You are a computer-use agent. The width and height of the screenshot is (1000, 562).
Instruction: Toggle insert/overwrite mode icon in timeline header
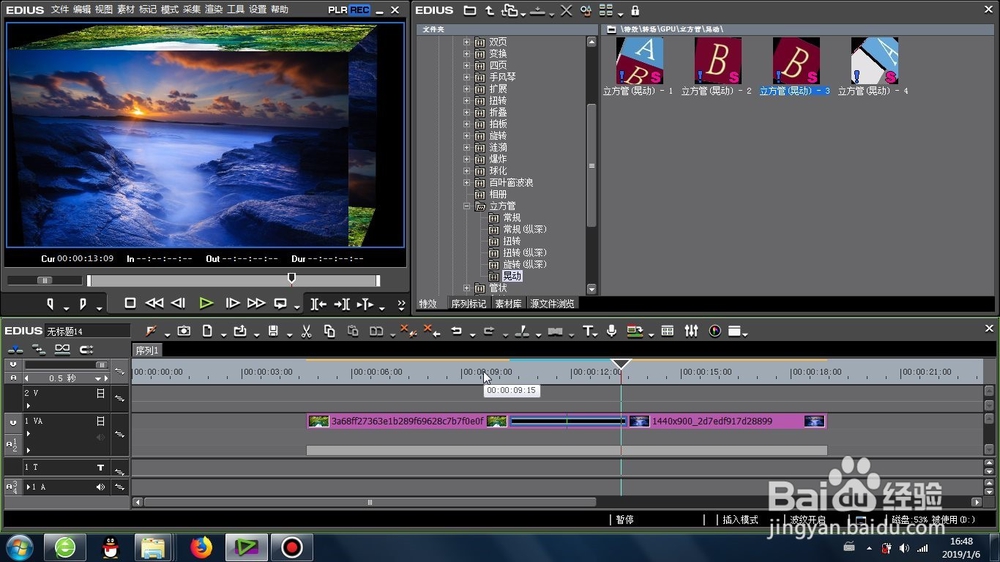[15, 349]
